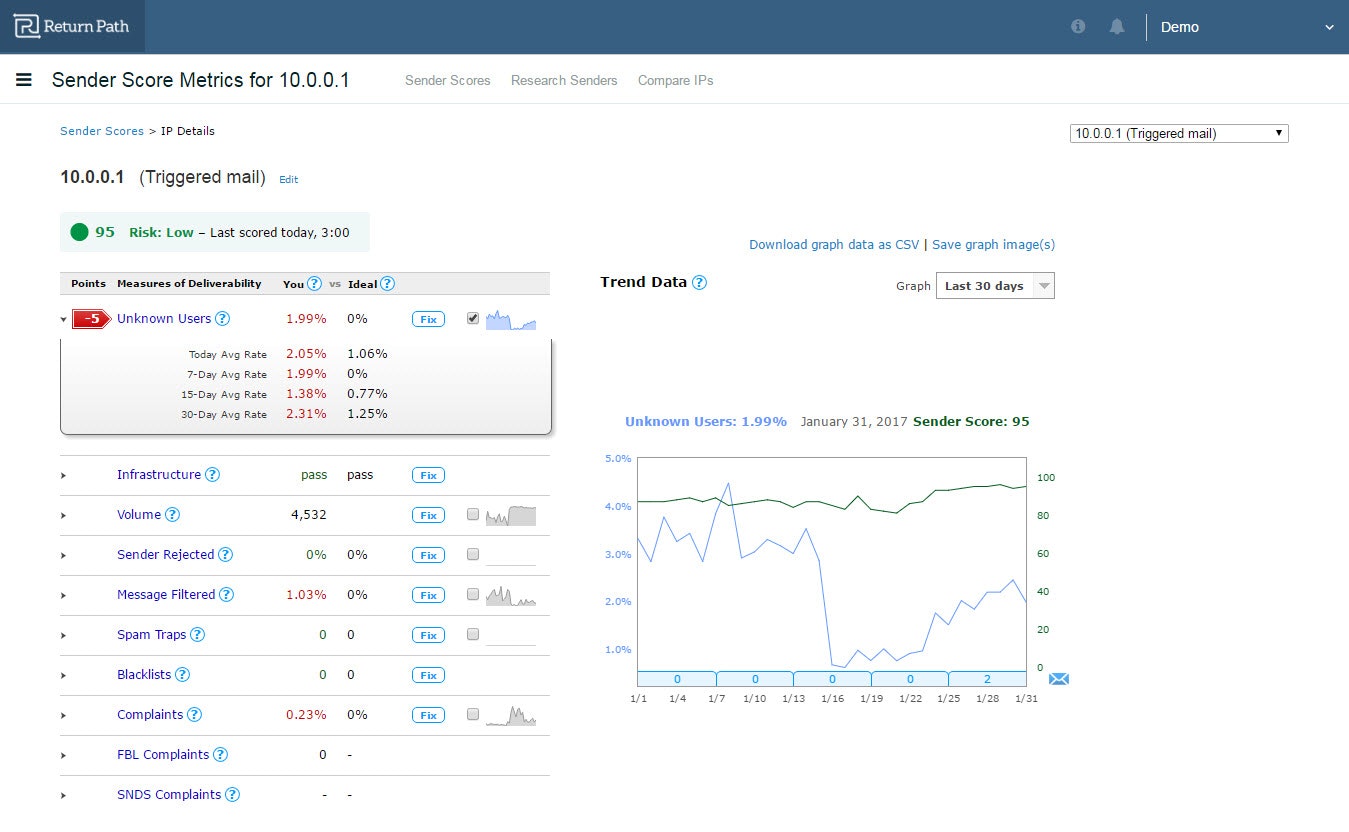Expand the Blacklists row arrow
The height and width of the screenshot is (832, 1349).
click(x=63, y=676)
